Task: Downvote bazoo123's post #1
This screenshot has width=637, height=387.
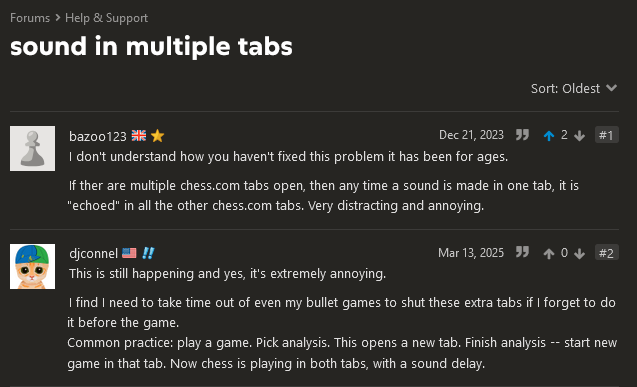Action: 580,136
